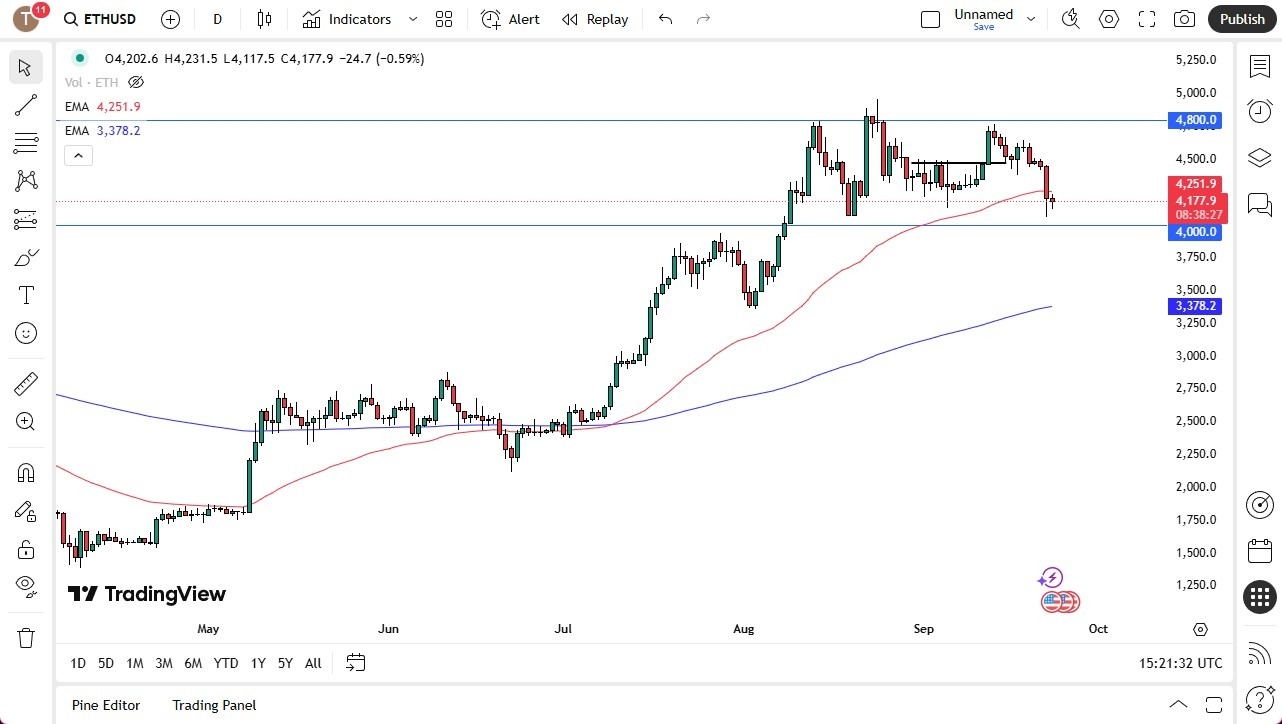1282x724 pixels.
Task: Expand the chart legend arrow
Action: click(x=78, y=155)
